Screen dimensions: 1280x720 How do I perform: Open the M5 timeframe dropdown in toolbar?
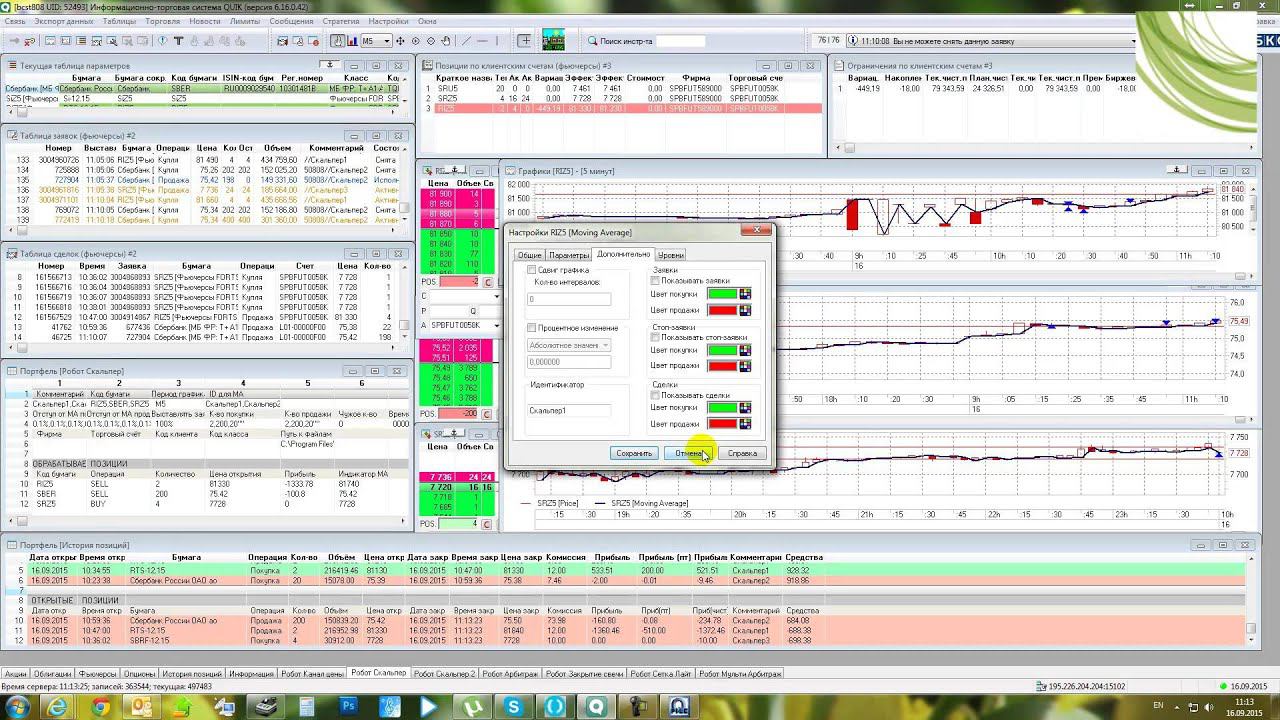(x=375, y=41)
